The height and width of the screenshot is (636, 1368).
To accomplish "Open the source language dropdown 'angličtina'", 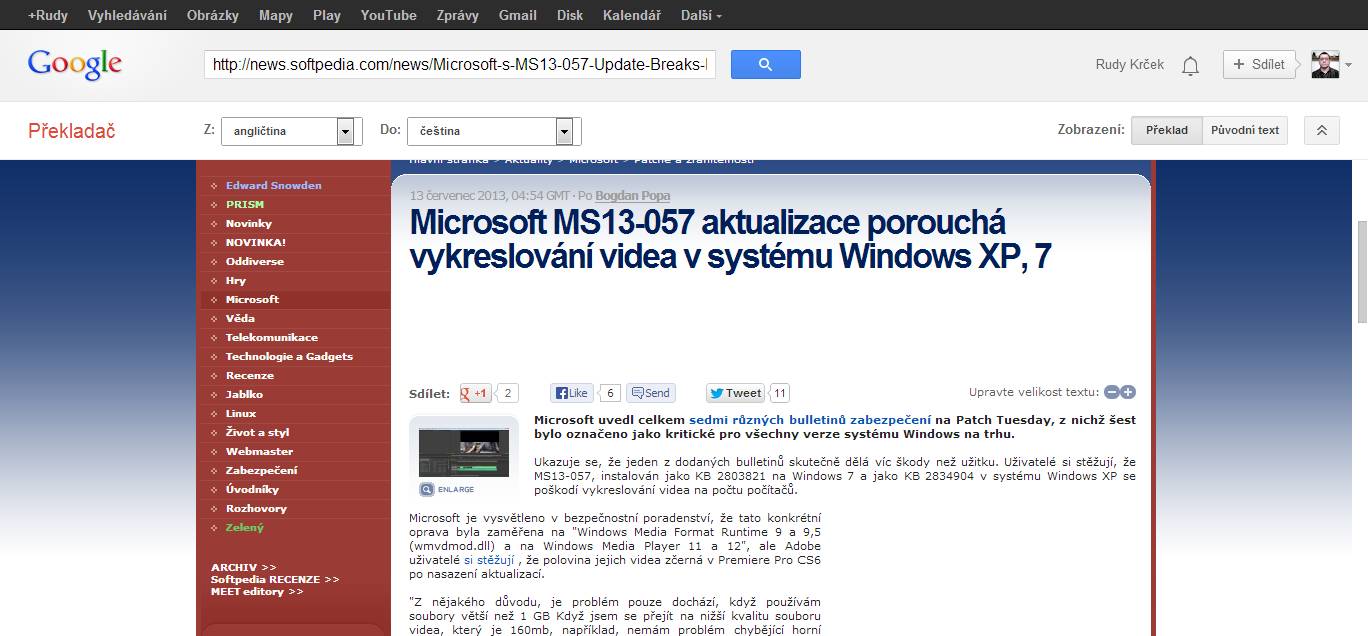I will pyautogui.click(x=291, y=131).
